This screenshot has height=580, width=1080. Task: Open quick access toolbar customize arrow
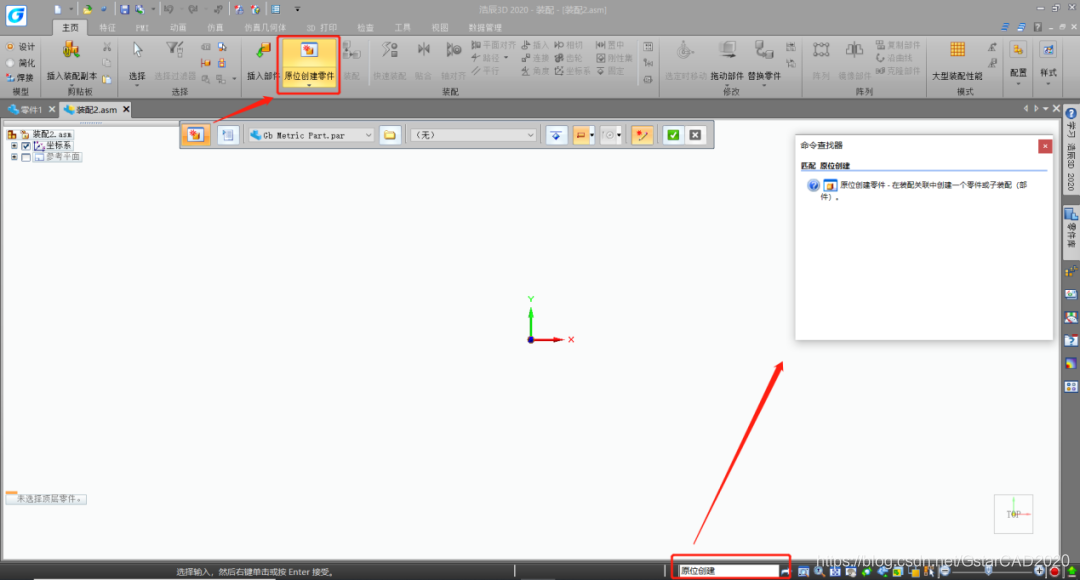(x=298, y=10)
